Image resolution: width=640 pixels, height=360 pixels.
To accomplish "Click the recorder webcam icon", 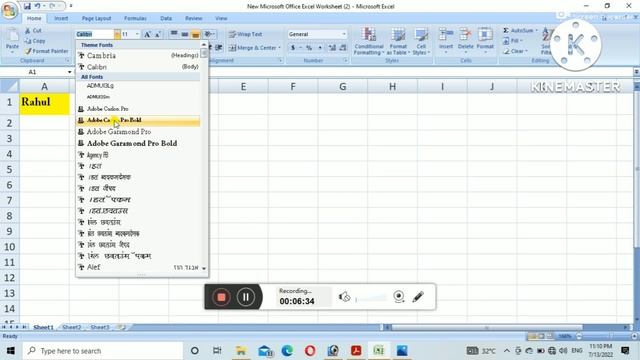I will tap(399, 297).
